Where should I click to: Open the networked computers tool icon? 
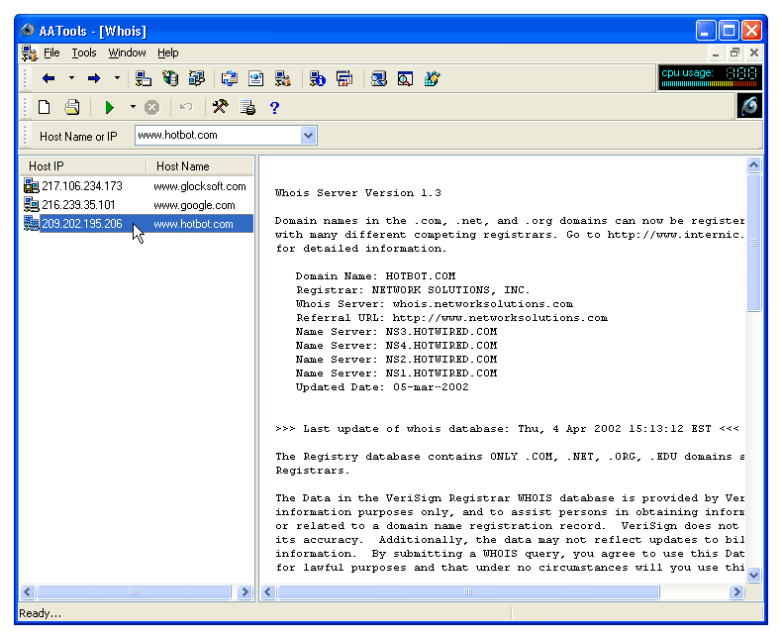click(196, 78)
